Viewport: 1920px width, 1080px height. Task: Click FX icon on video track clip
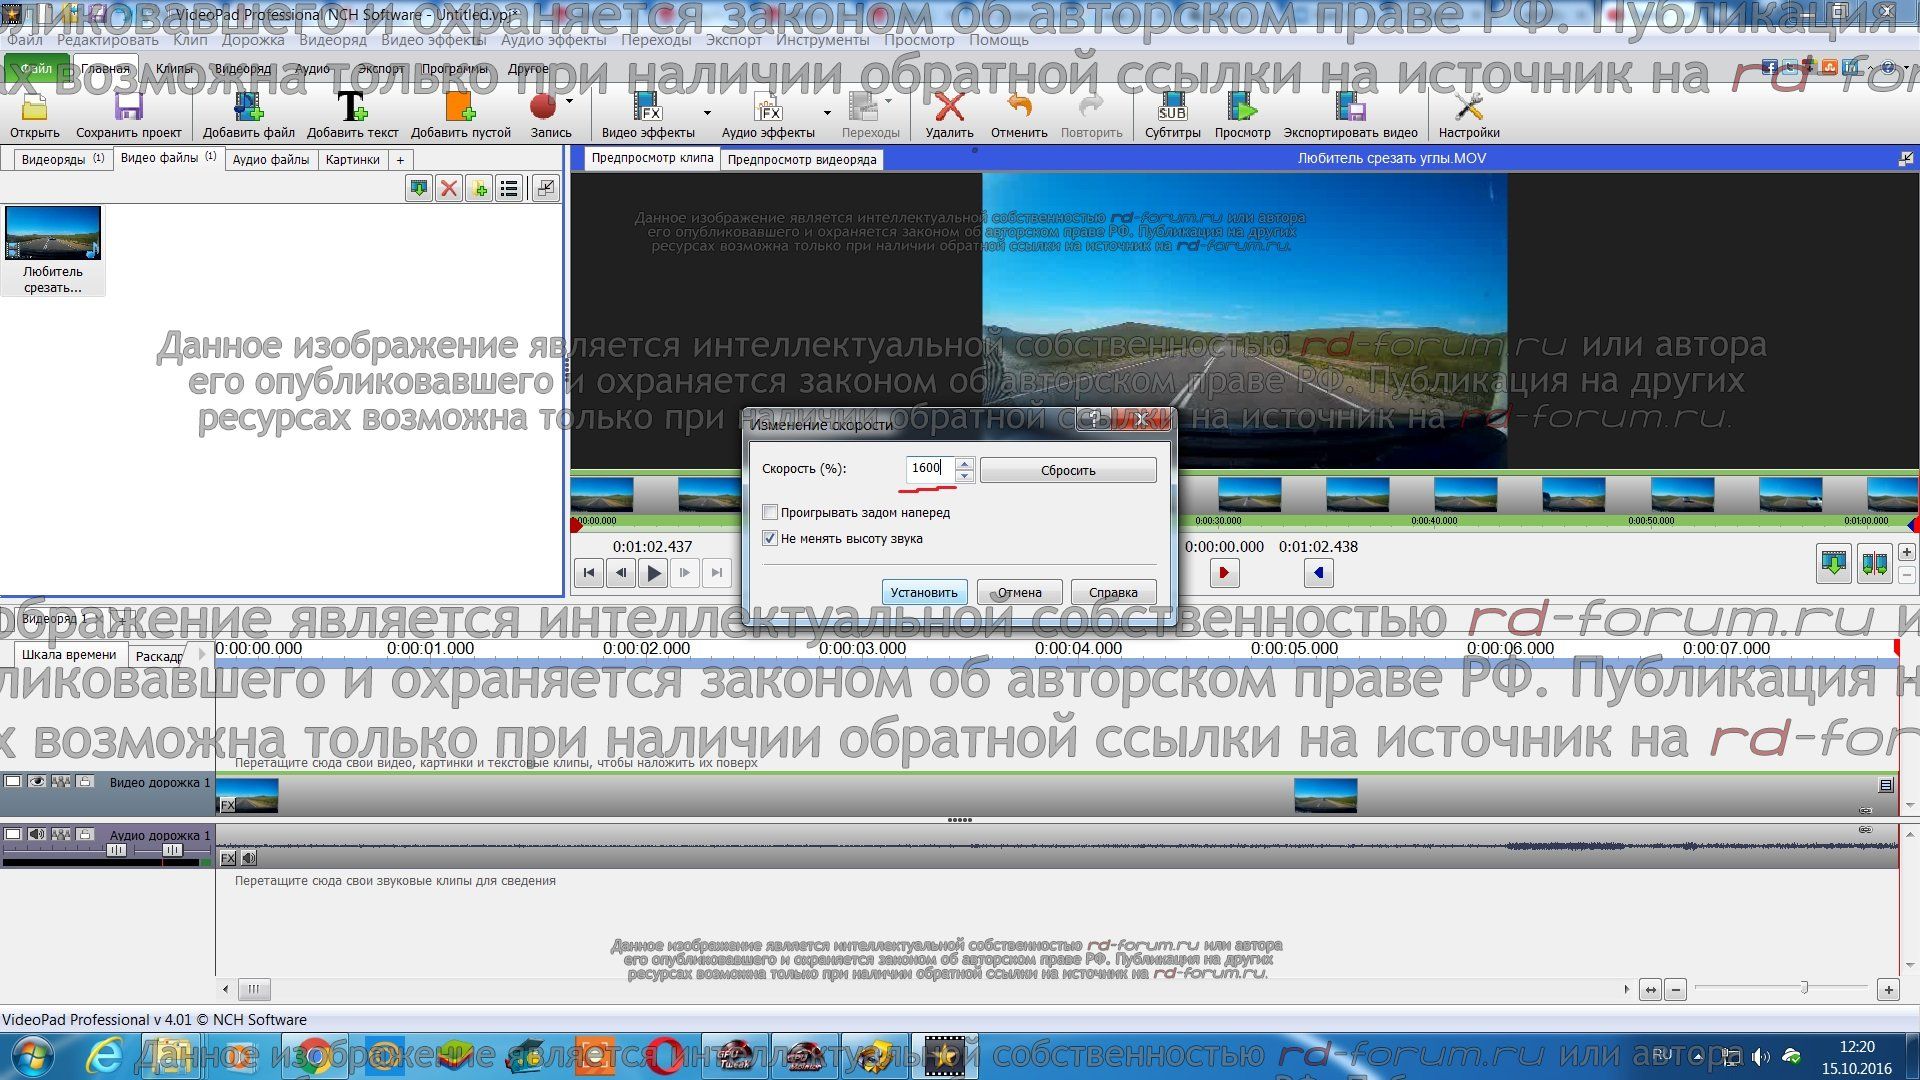[x=227, y=805]
